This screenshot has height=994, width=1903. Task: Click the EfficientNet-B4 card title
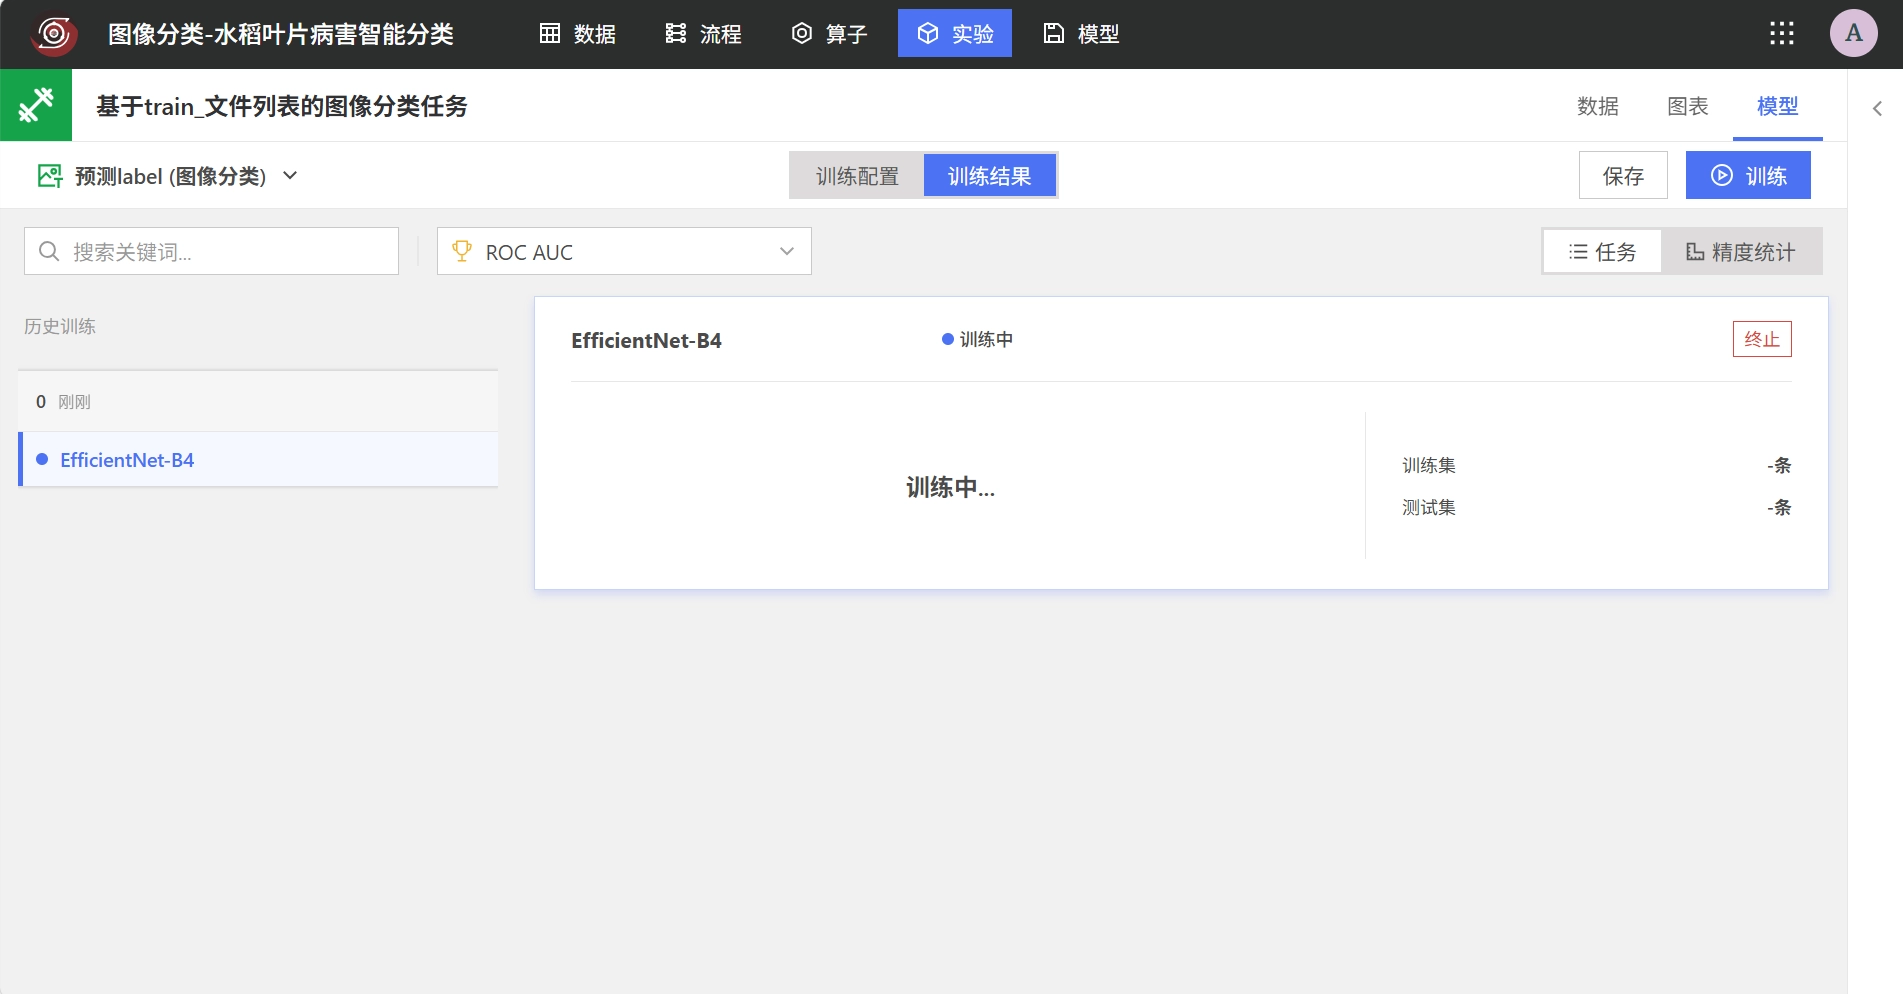click(x=646, y=340)
